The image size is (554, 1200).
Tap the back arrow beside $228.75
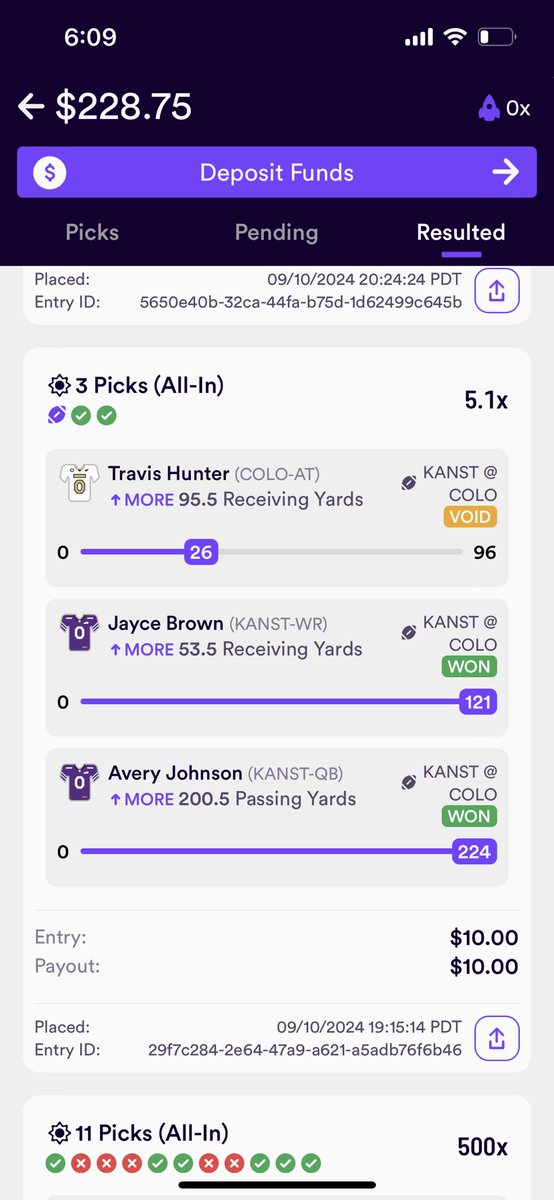pyautogui.click(x=31, y=107)
